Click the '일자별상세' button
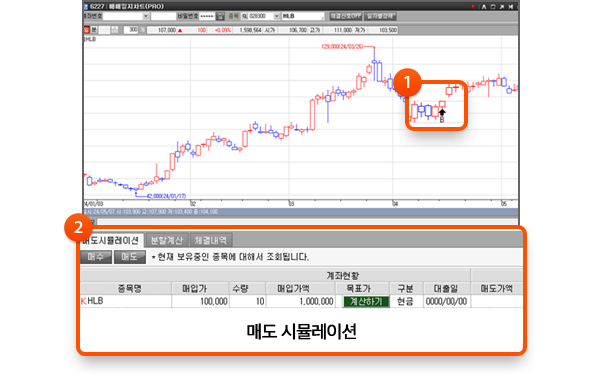 point(380,16)
